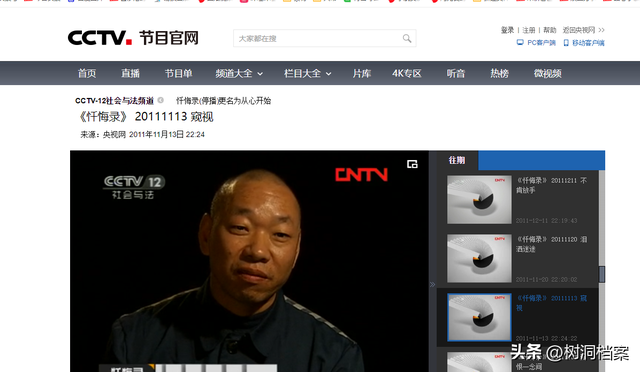This screenshot has width=640, height=372.
Task: Expand the 栏目大全 dropdown
Action: (x=308, y=74)
